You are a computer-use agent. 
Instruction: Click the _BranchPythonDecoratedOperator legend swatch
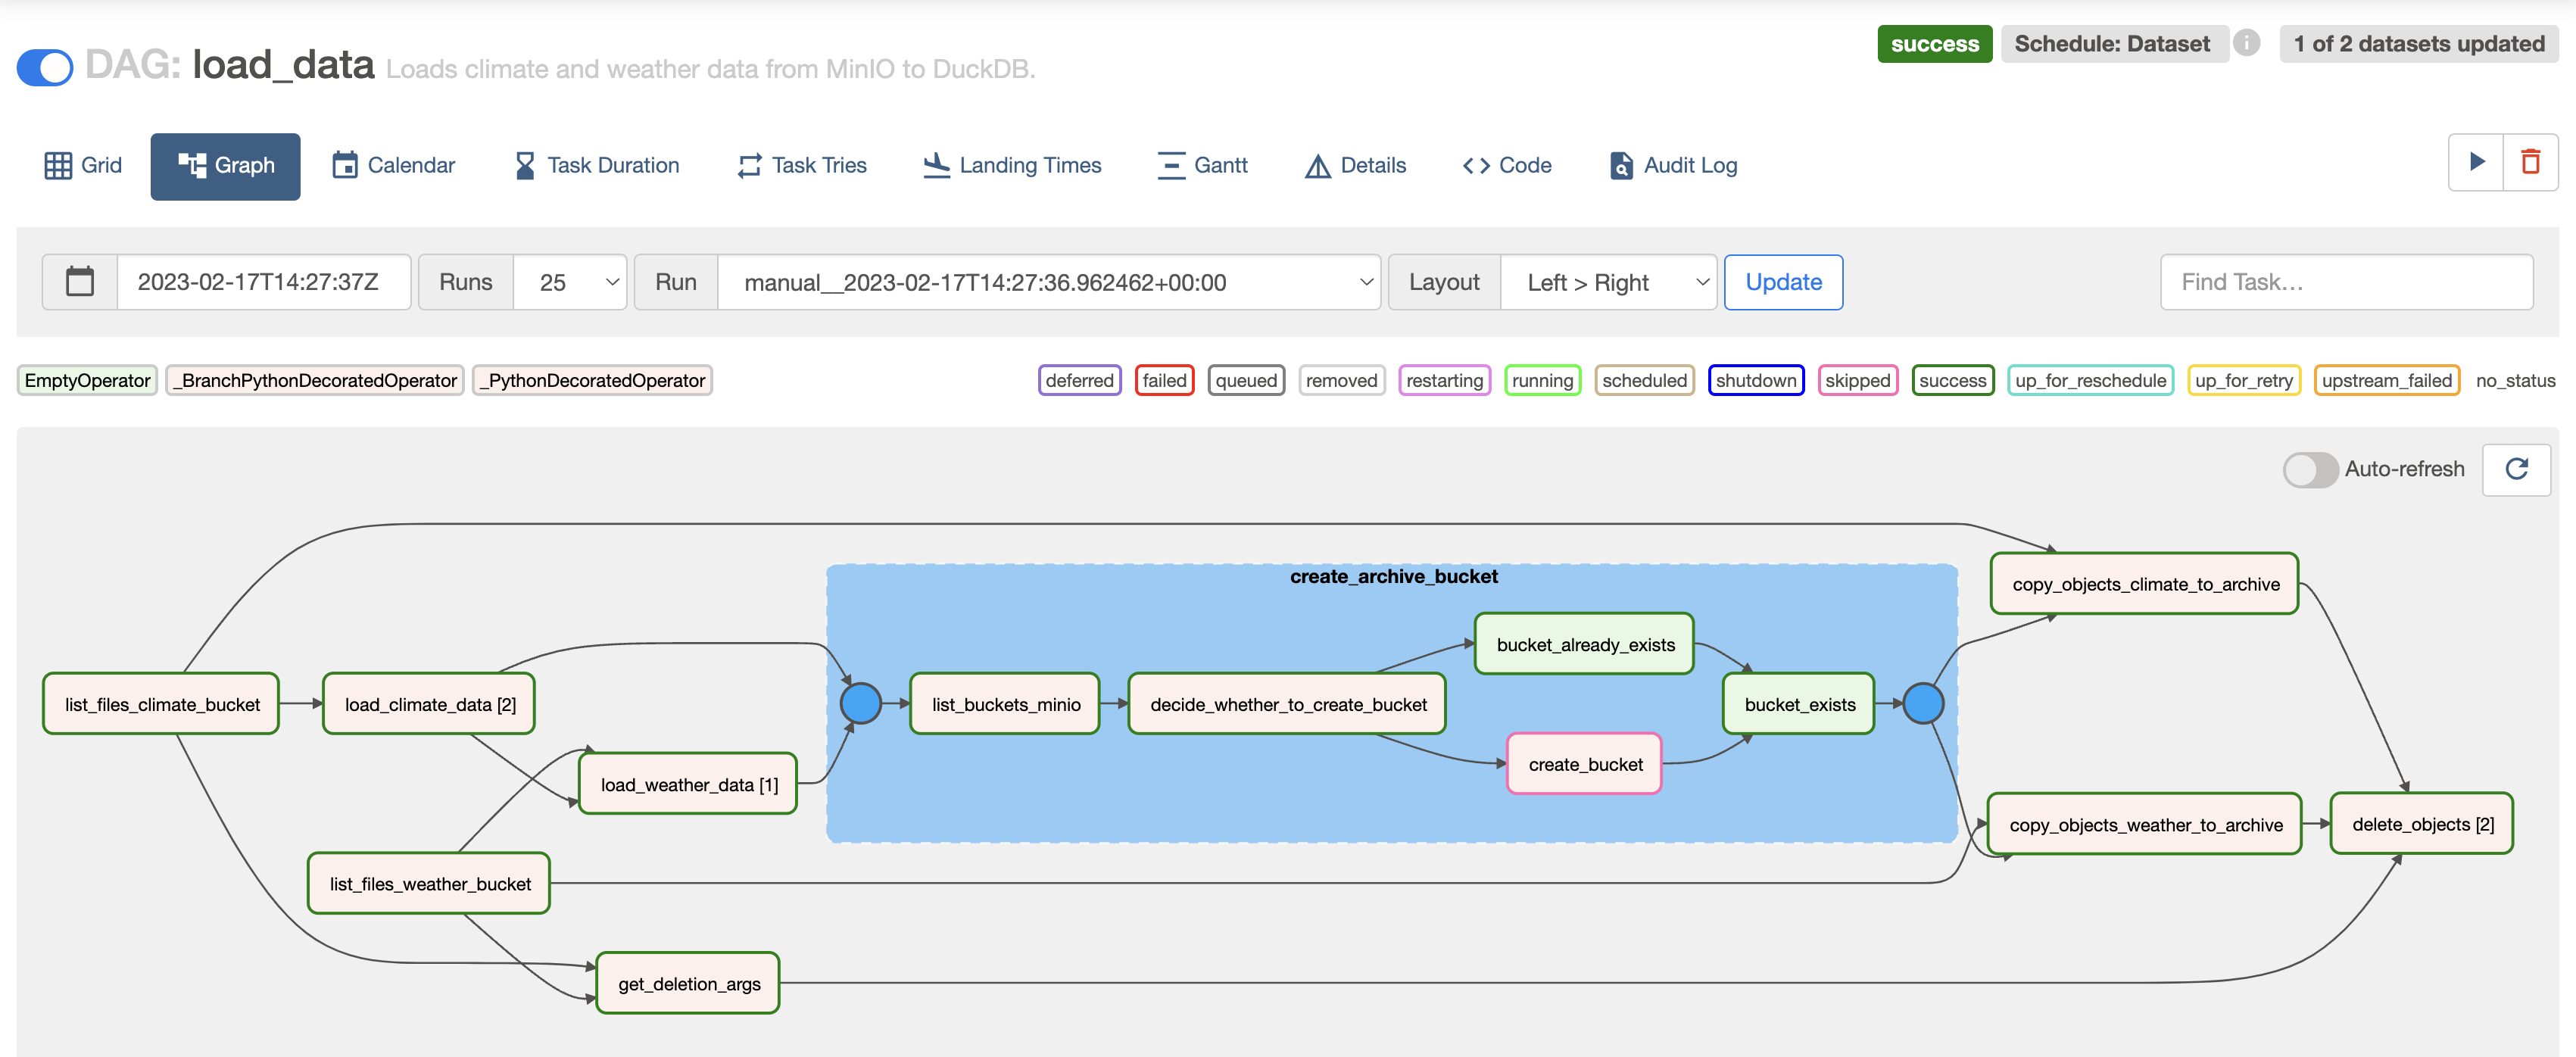click(314, 380)
